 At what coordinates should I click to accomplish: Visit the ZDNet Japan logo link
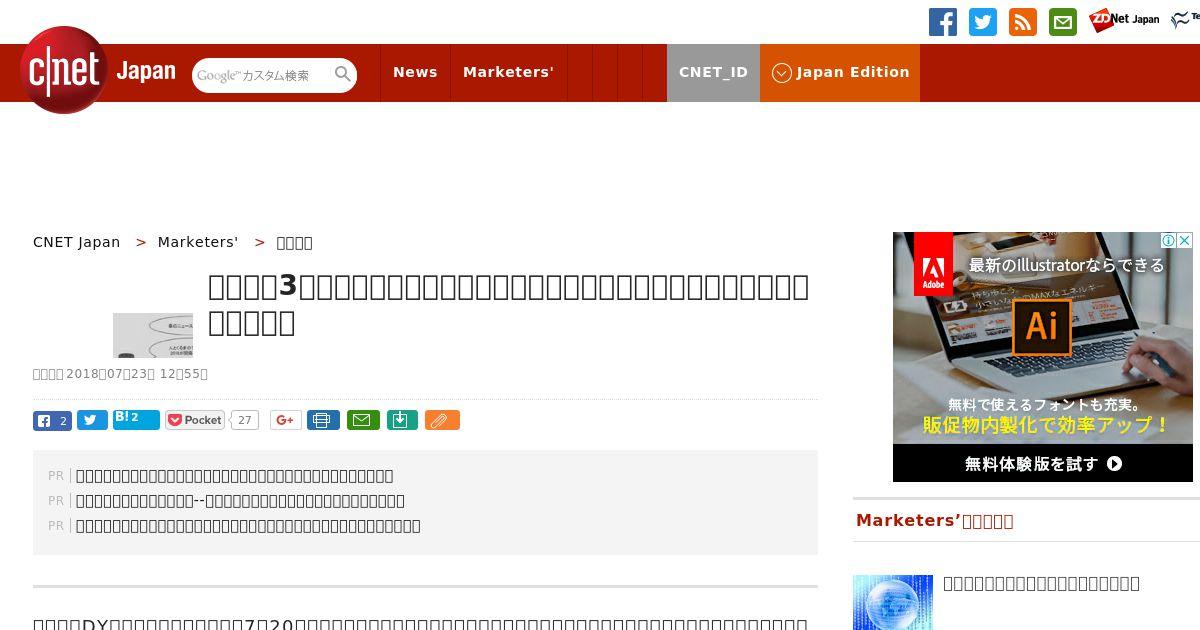pos(1124,20)
